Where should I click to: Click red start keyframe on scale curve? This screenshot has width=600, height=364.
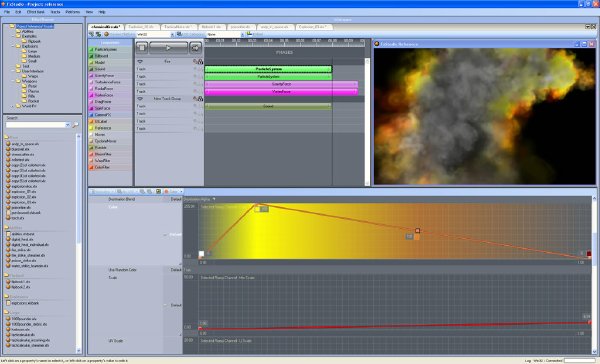point(200,328)
